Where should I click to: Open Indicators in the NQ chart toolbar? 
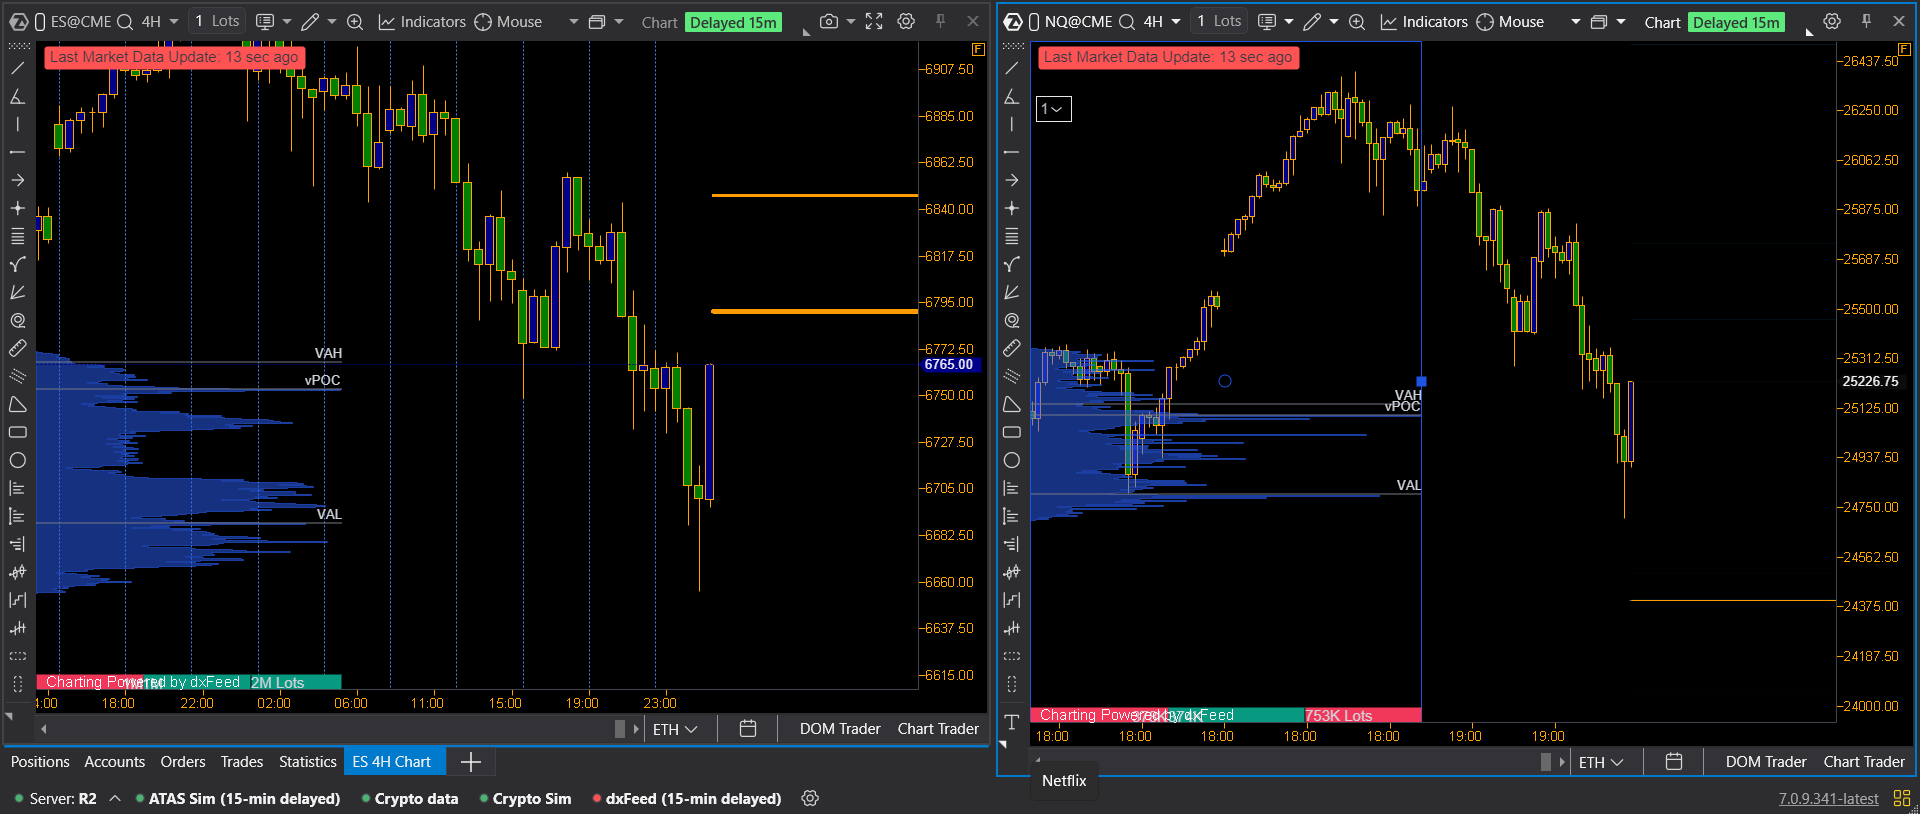[1424, 22]
